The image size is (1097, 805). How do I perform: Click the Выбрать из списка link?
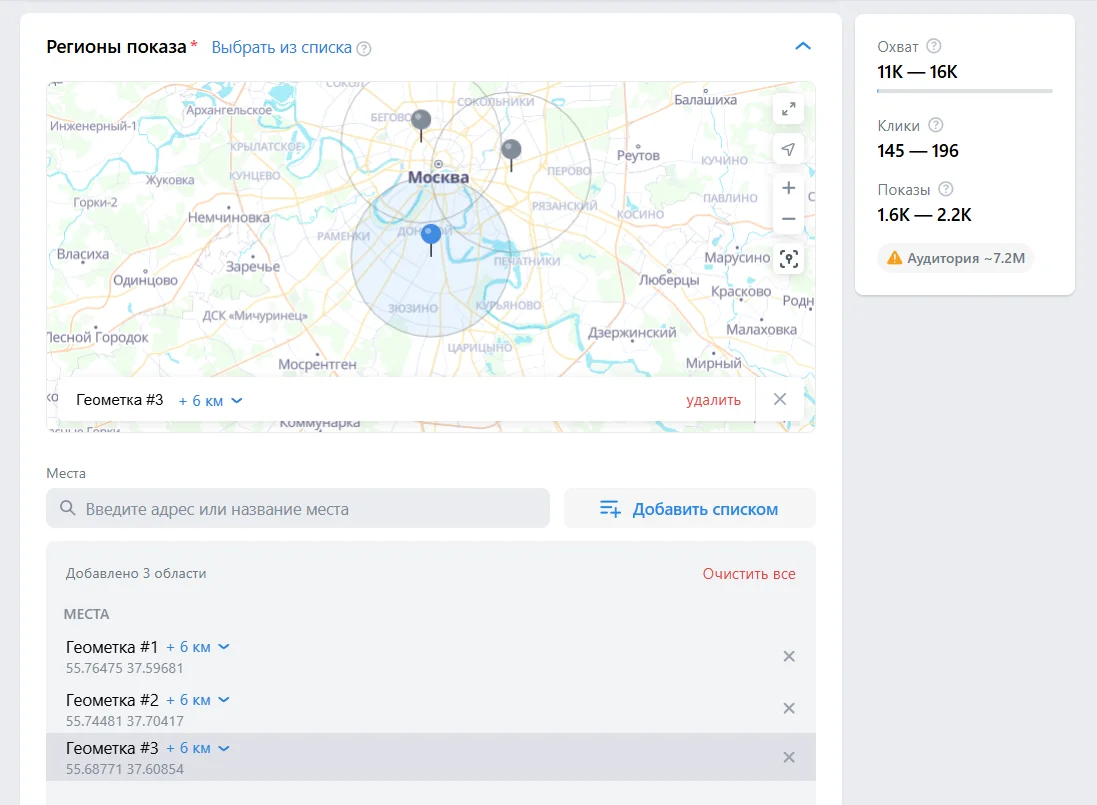(x=281, y=47)
